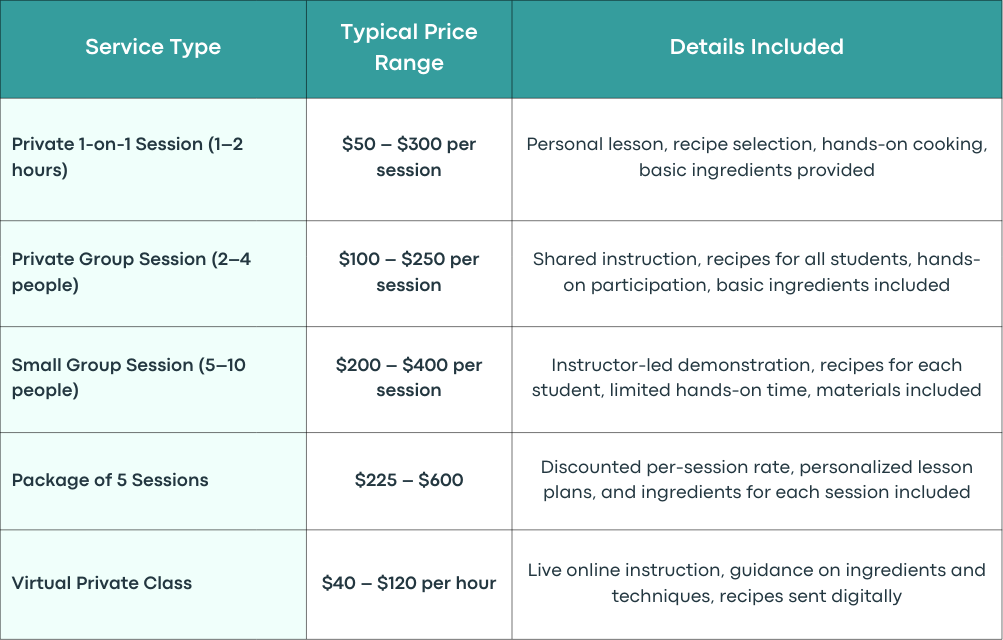
Task: Click the Details Included column header
Action: (x=757, y=47)
